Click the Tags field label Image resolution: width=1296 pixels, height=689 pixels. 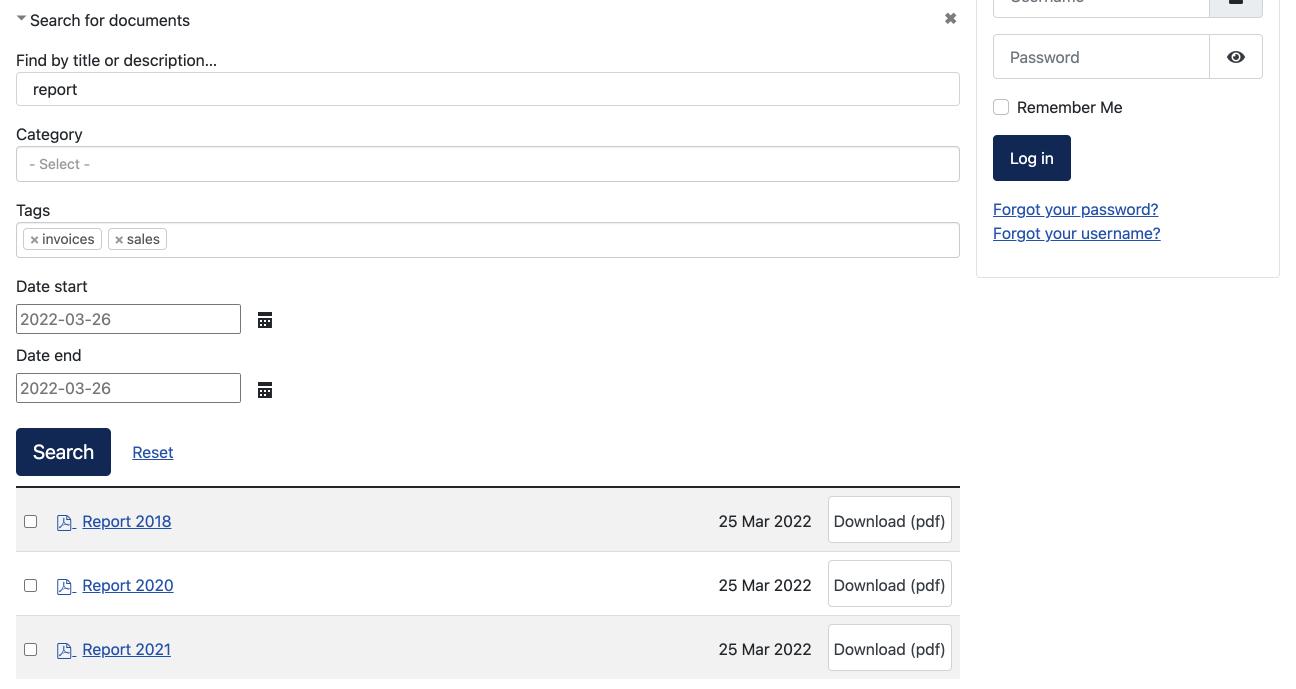pos(33,210)
